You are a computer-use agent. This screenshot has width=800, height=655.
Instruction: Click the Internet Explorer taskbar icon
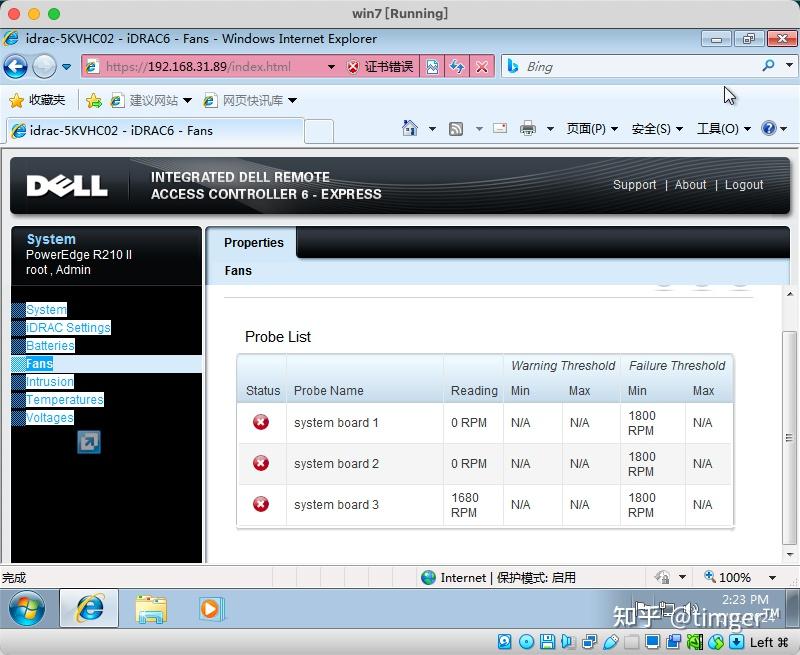89,608
